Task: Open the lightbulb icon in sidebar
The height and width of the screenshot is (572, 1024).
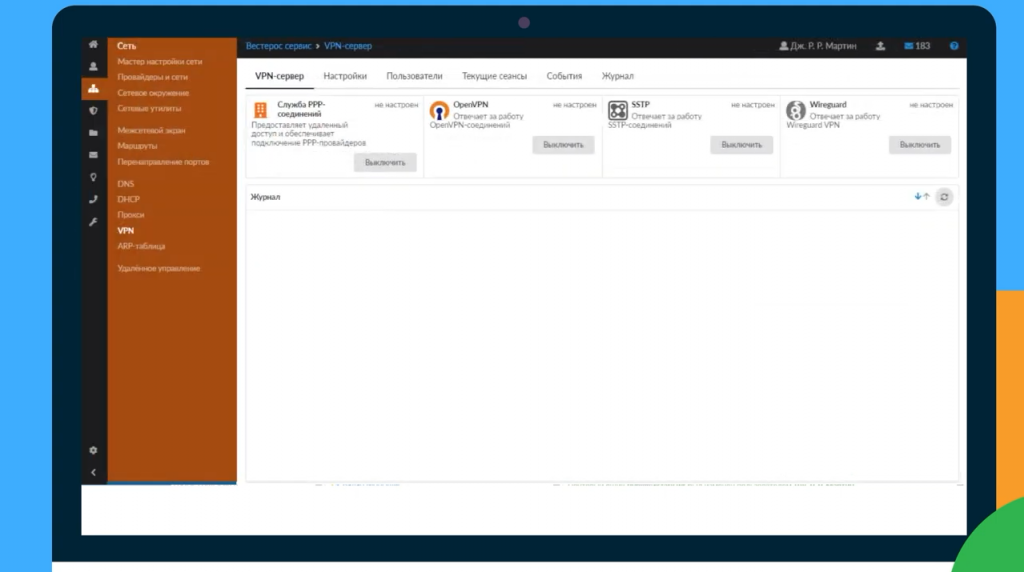Action: 93,178
